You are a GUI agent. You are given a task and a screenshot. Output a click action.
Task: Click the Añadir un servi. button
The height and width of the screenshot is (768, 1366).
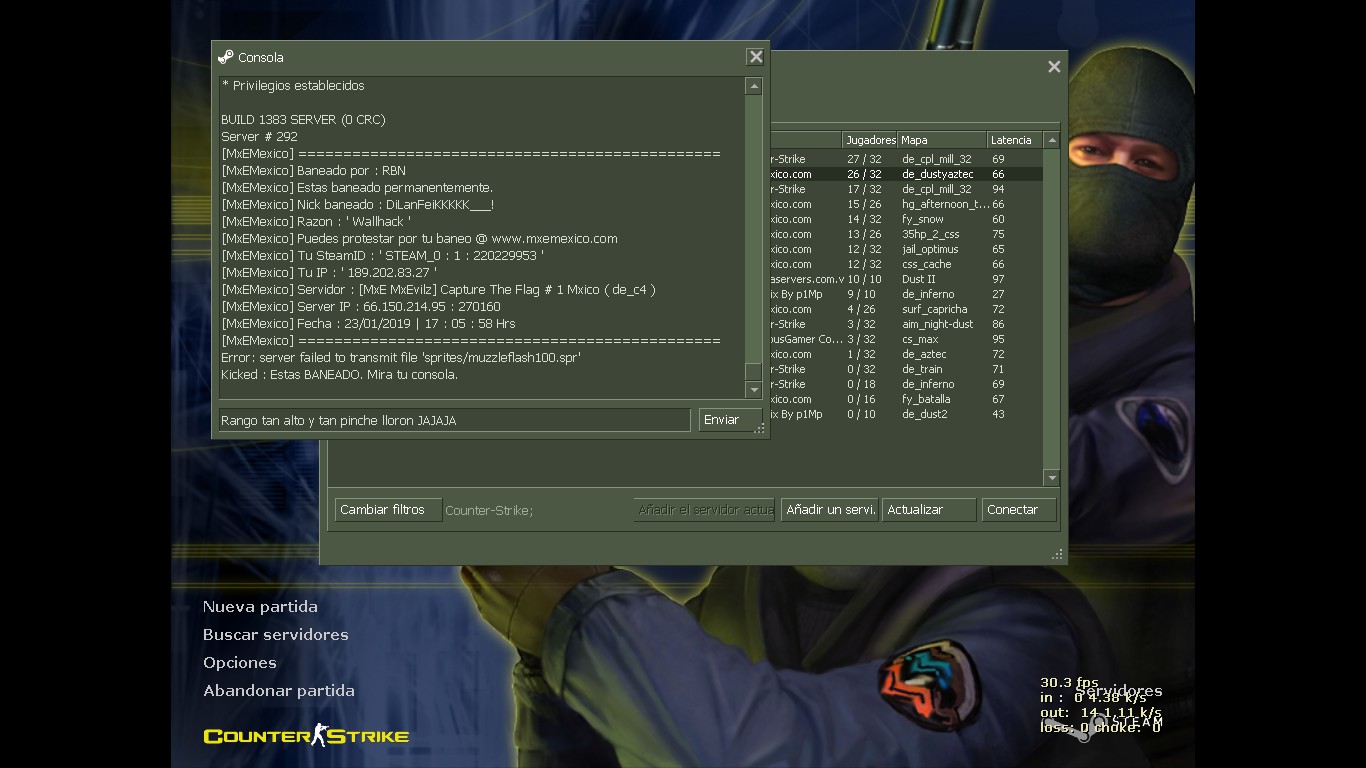pyautogui.click(x=829, y=510)
